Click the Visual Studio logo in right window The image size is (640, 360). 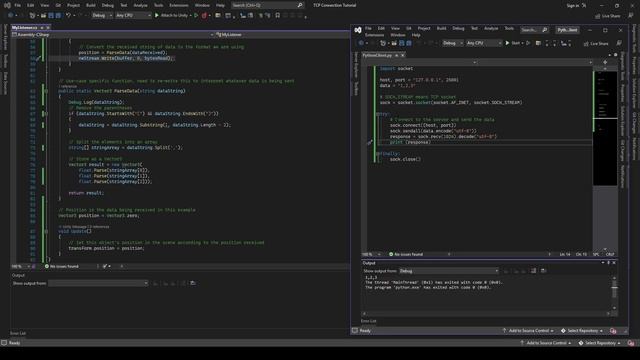(358, 30)
